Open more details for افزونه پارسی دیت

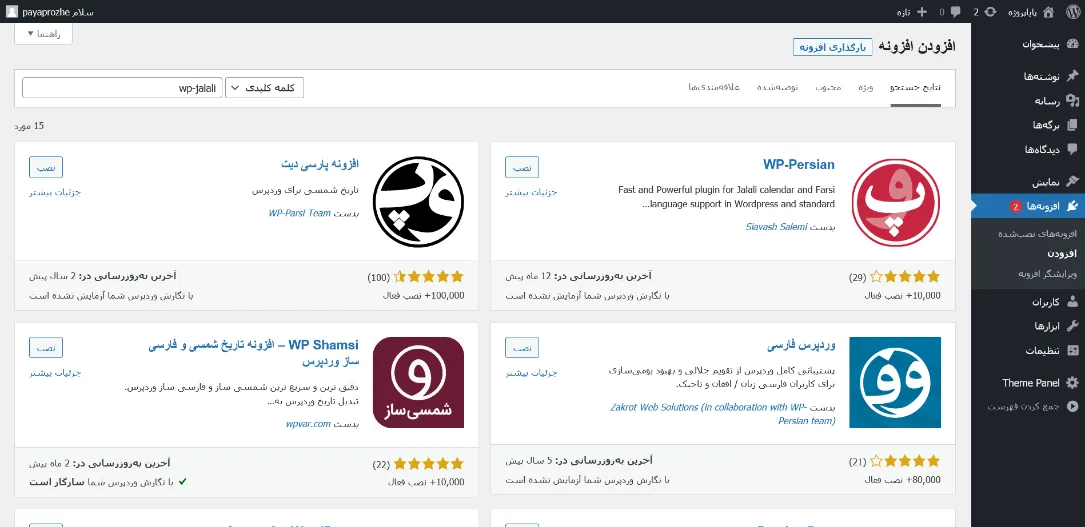(x=55, y=192)
